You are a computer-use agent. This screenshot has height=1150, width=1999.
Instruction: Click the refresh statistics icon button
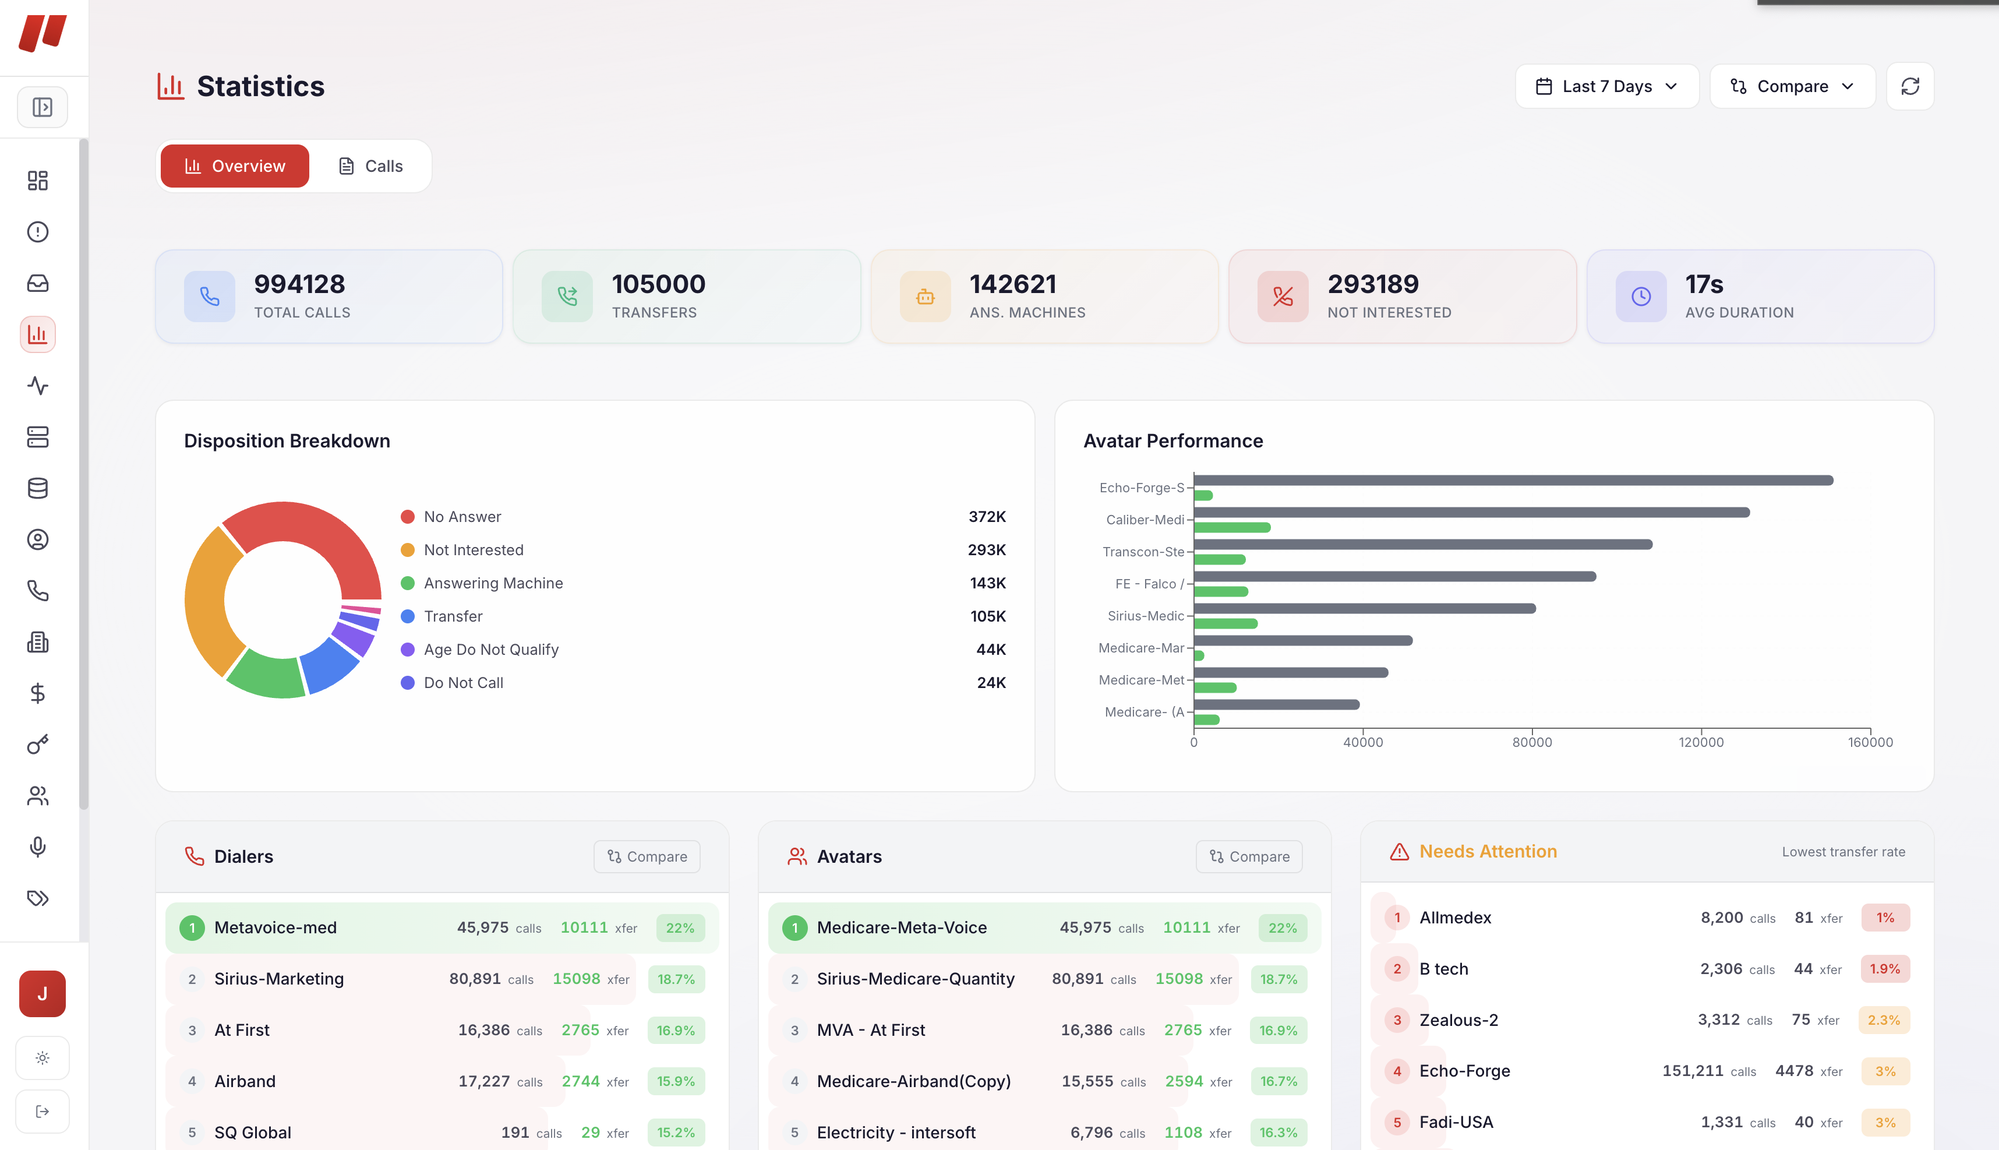click(x=1909, y=86)
